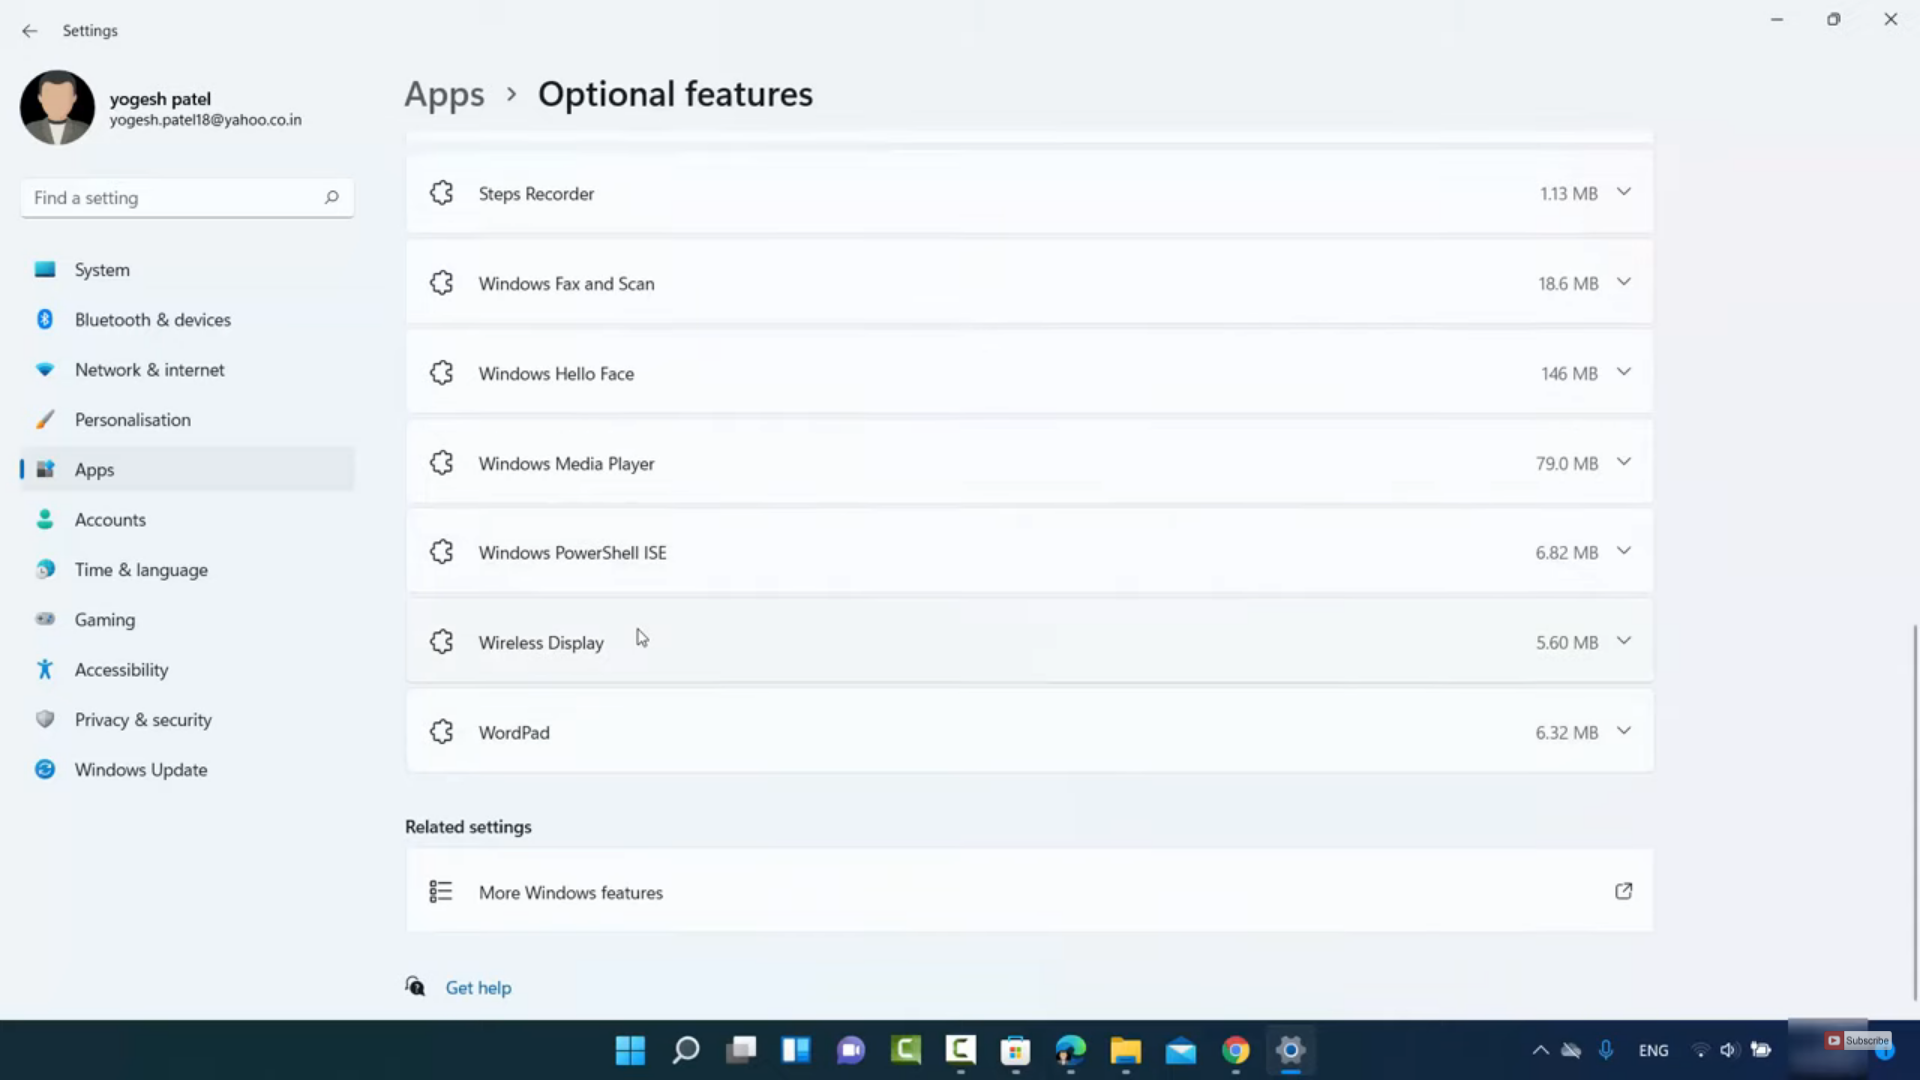Expand the Wireless Display entry
This screenshot has width=1920, height=1080.
(x=1624, y=641)
